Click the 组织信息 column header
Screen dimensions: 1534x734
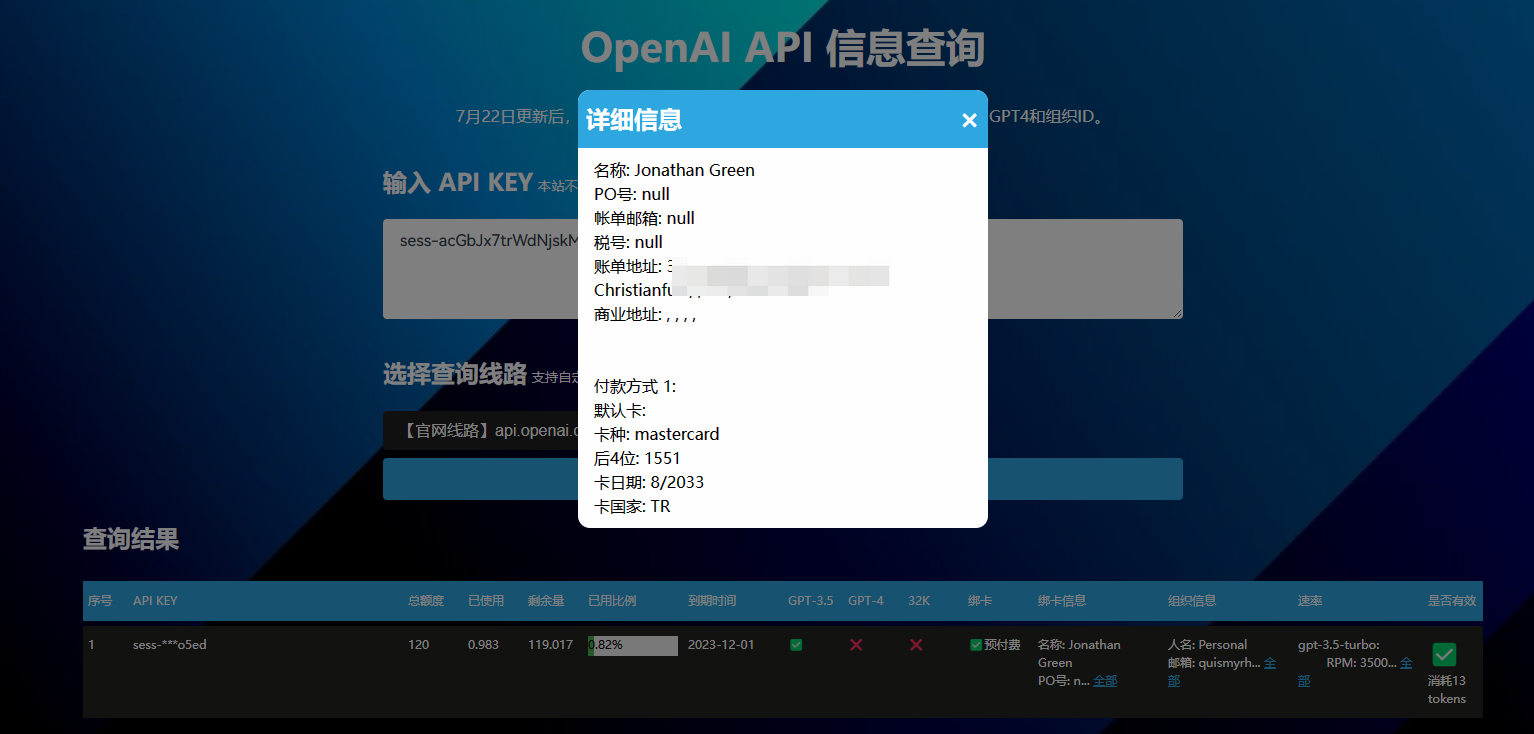[1192, 601]
